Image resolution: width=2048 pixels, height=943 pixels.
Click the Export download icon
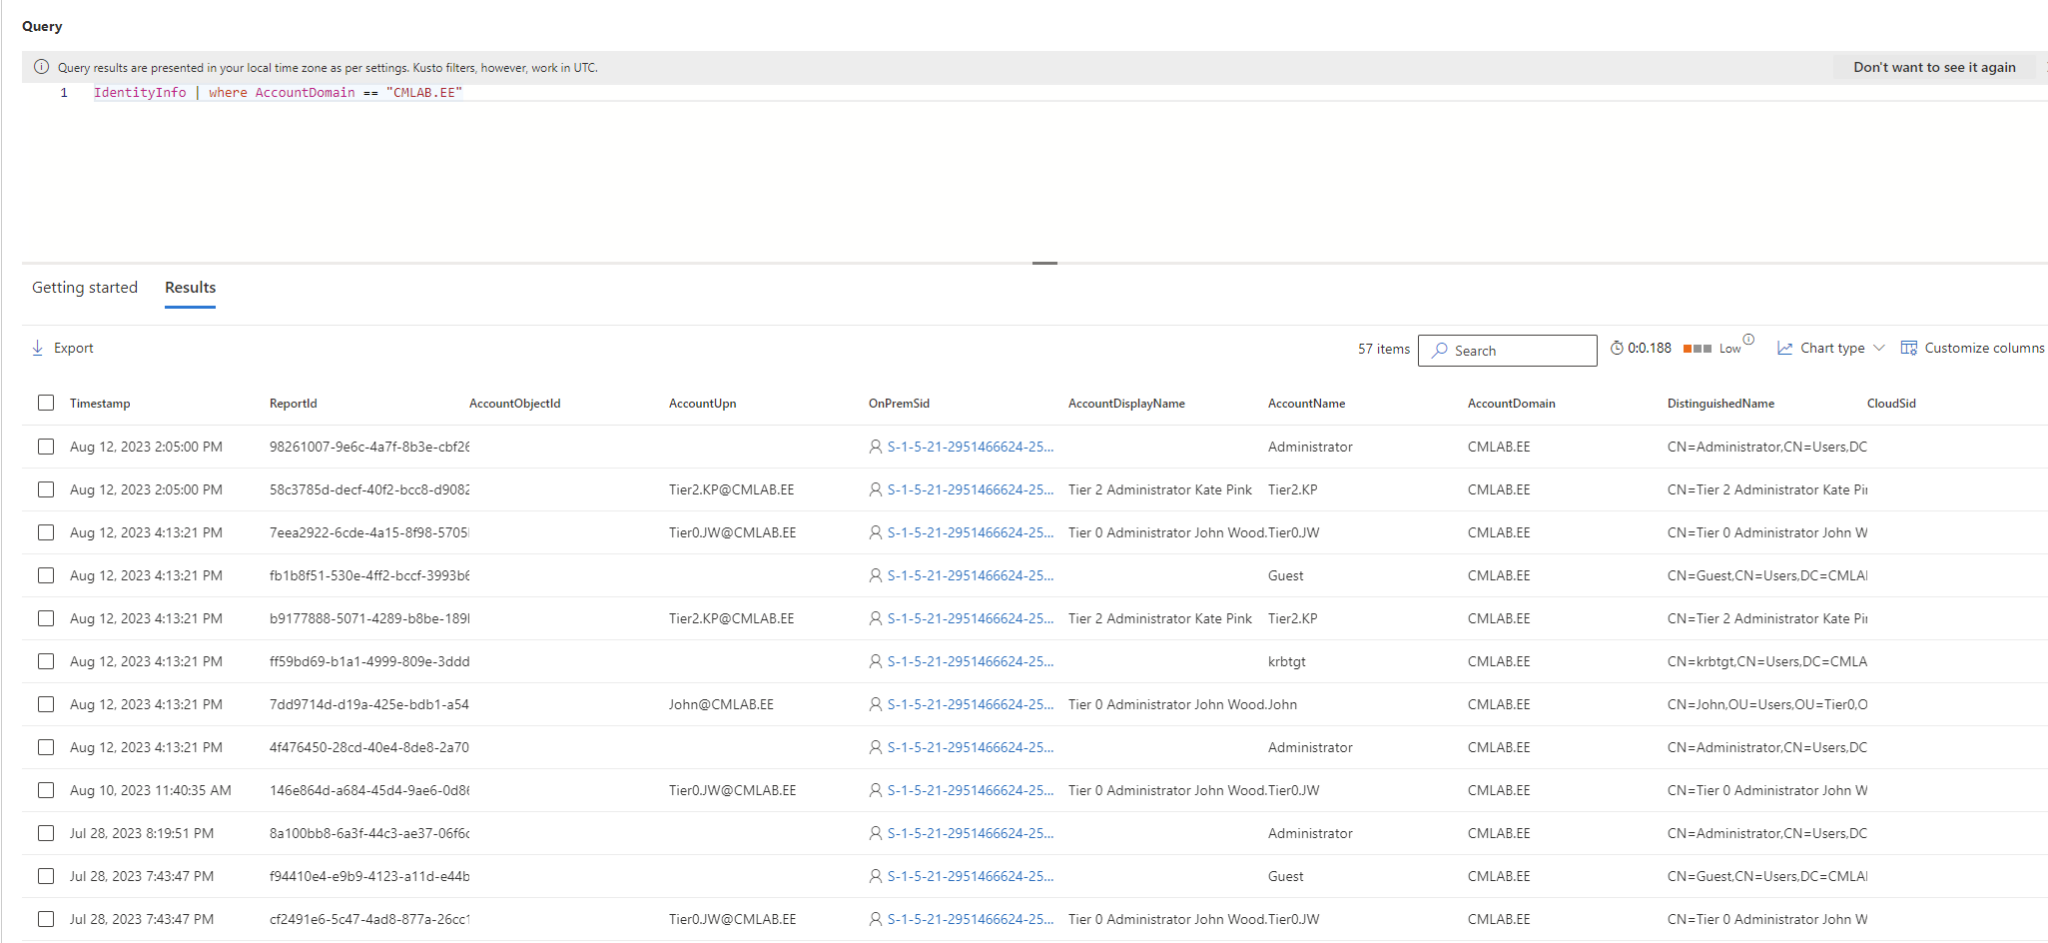[x=38, y=348]
